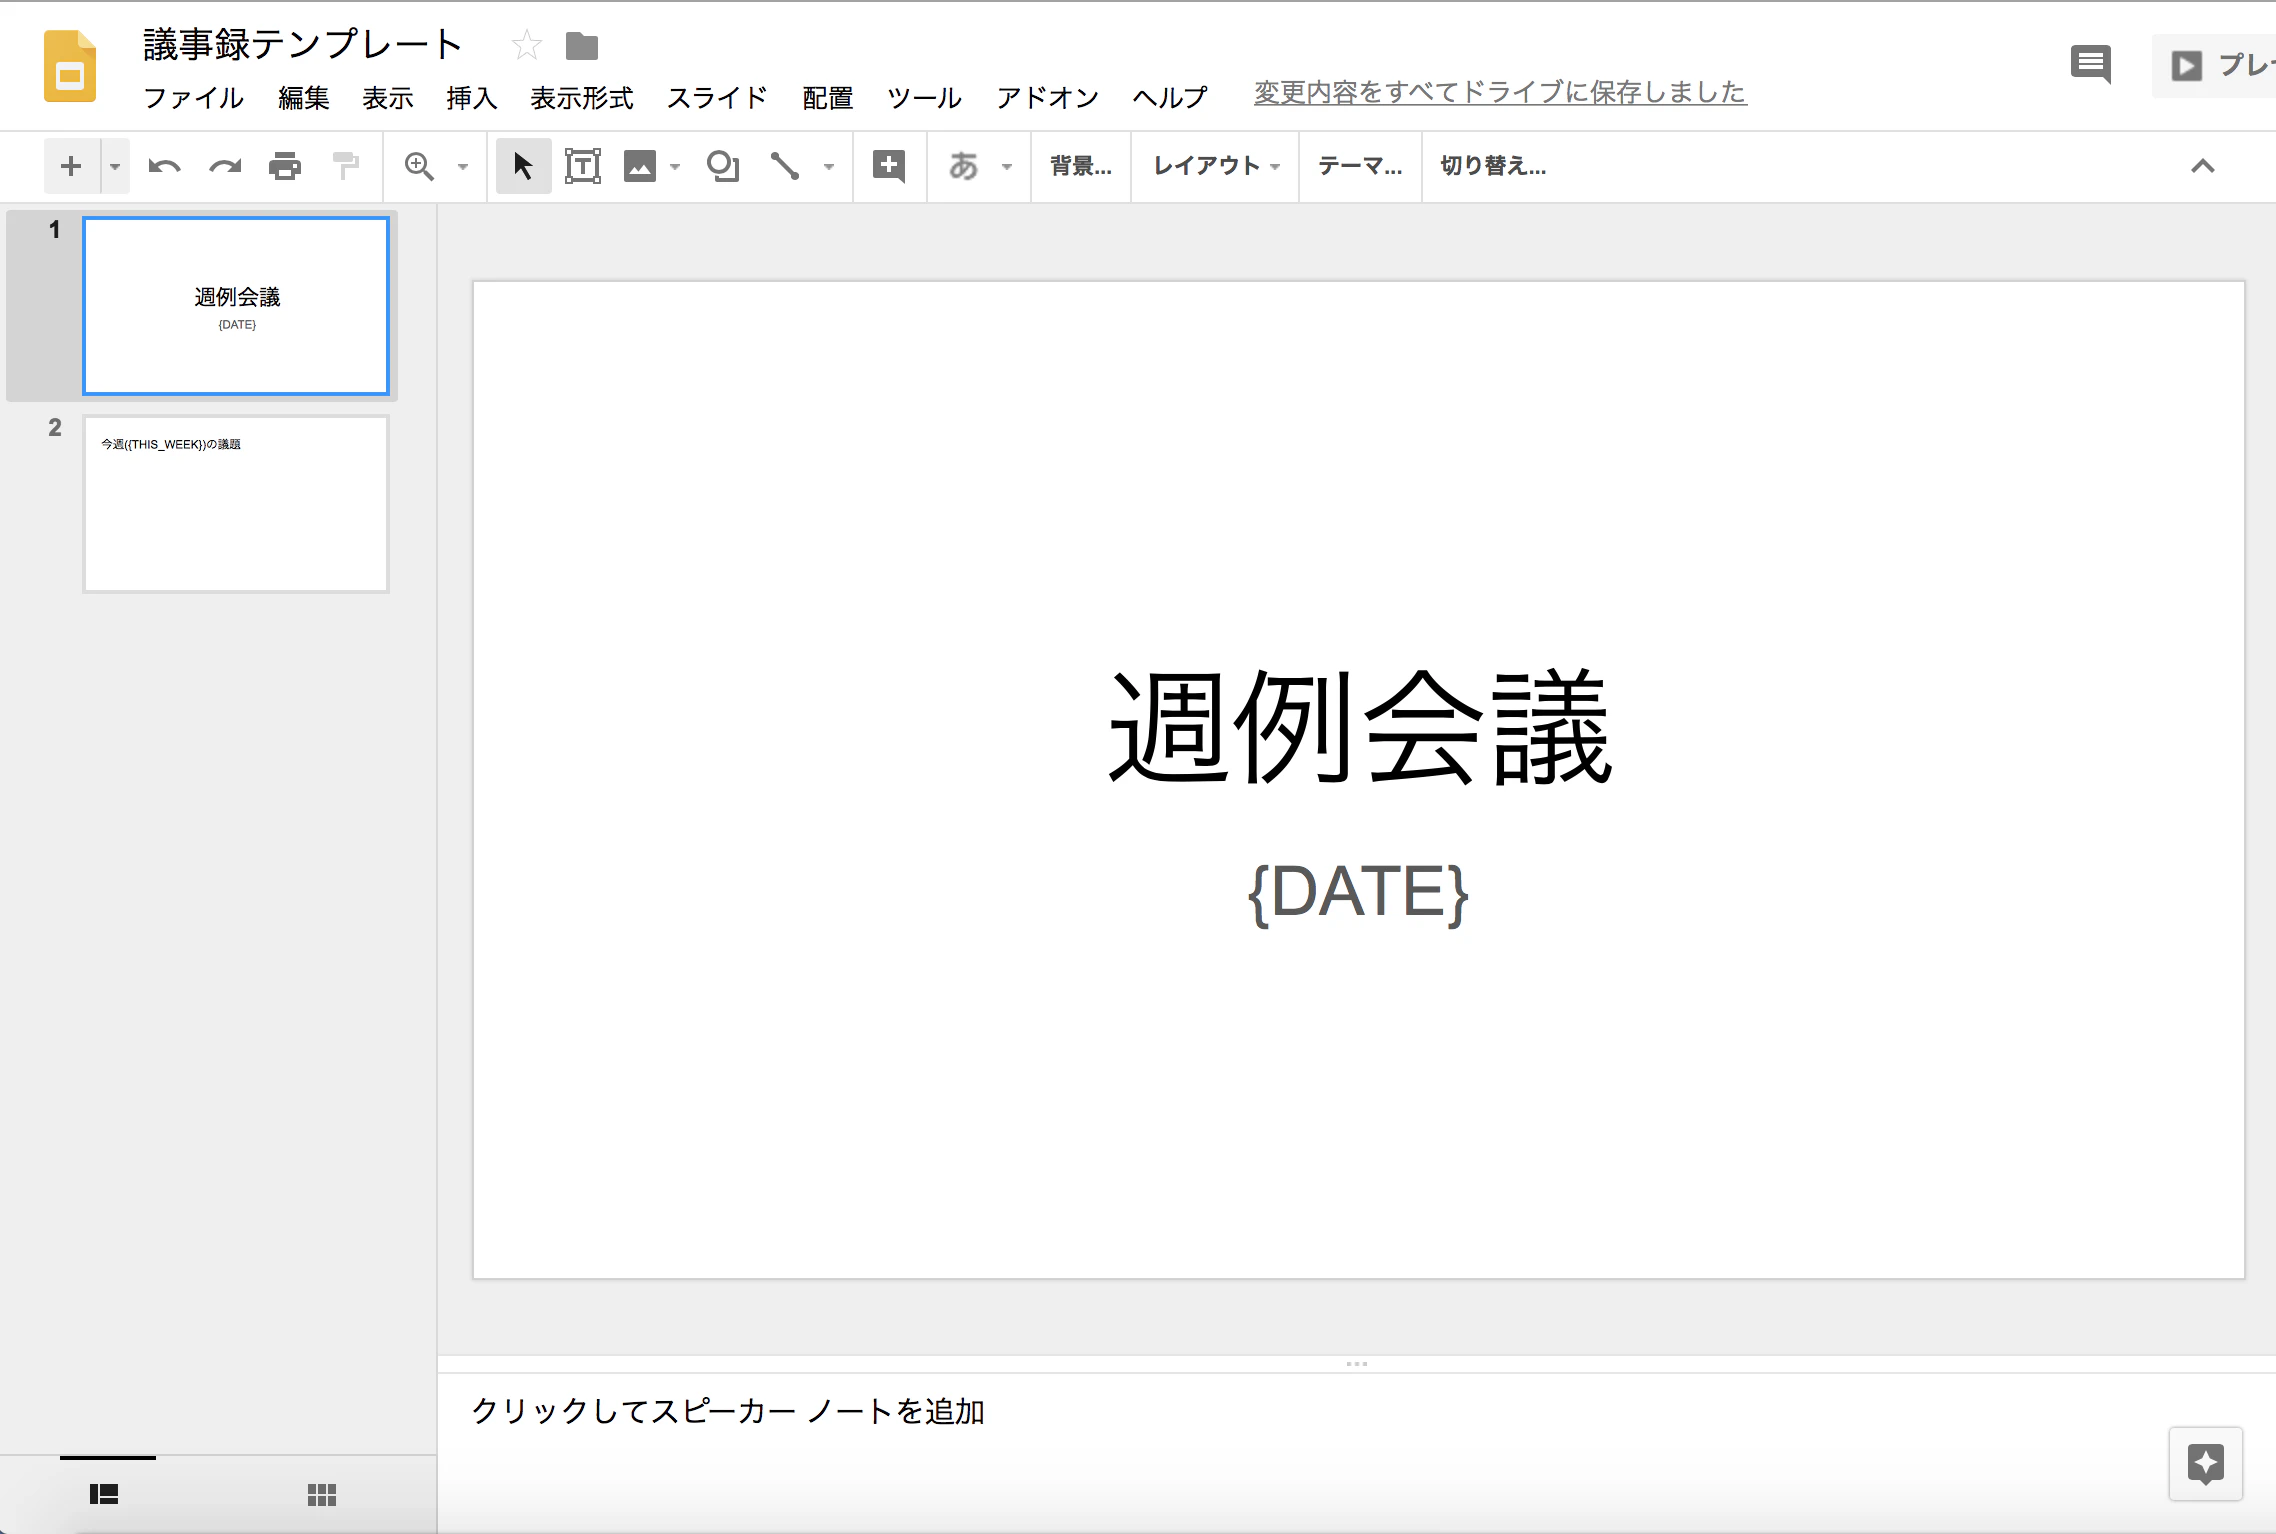Expand the image source dropdown arrow
Viewport: 2276px width, 1534px height.
(x=675, y=167)
